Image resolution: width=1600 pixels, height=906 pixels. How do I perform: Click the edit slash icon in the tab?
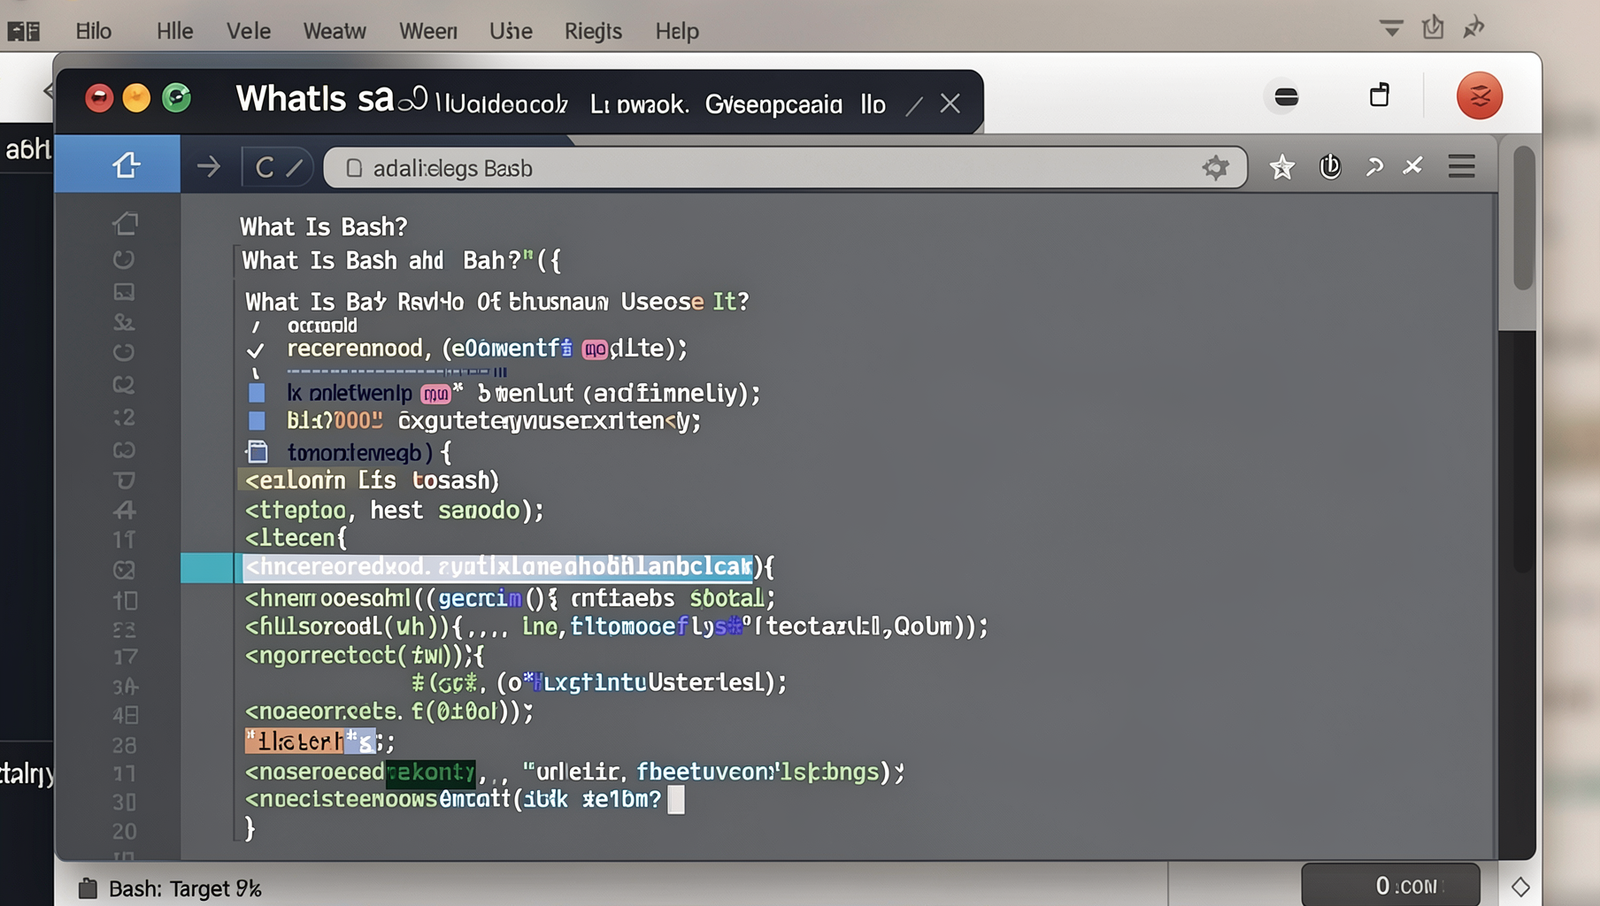pos(914,105)
